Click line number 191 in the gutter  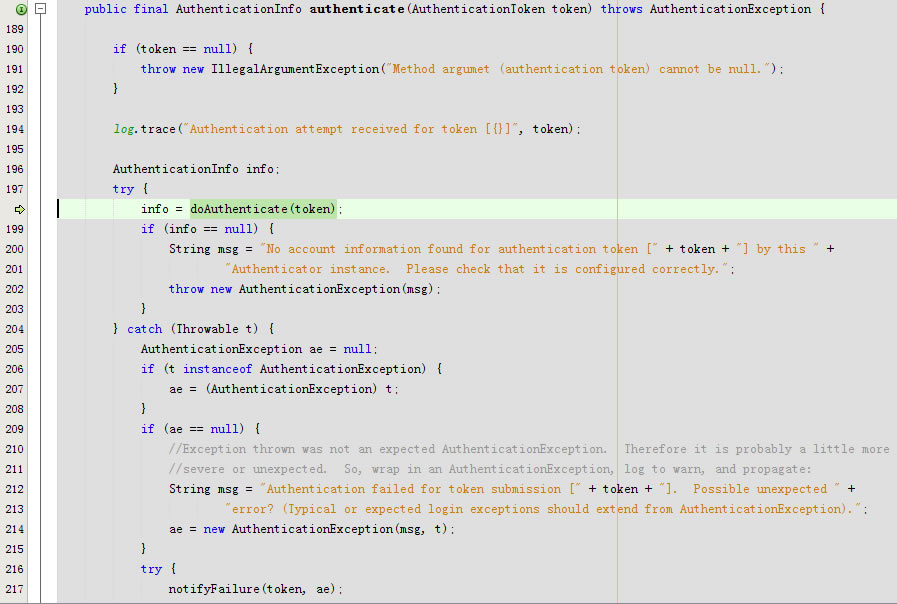[15, 69]
